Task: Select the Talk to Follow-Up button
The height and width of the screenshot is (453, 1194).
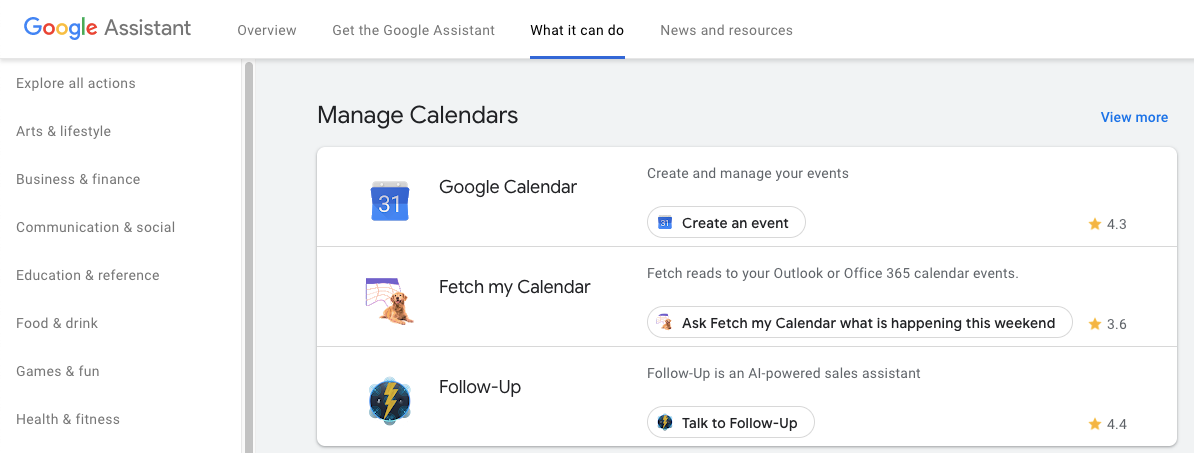Action: tap(731, 423)
